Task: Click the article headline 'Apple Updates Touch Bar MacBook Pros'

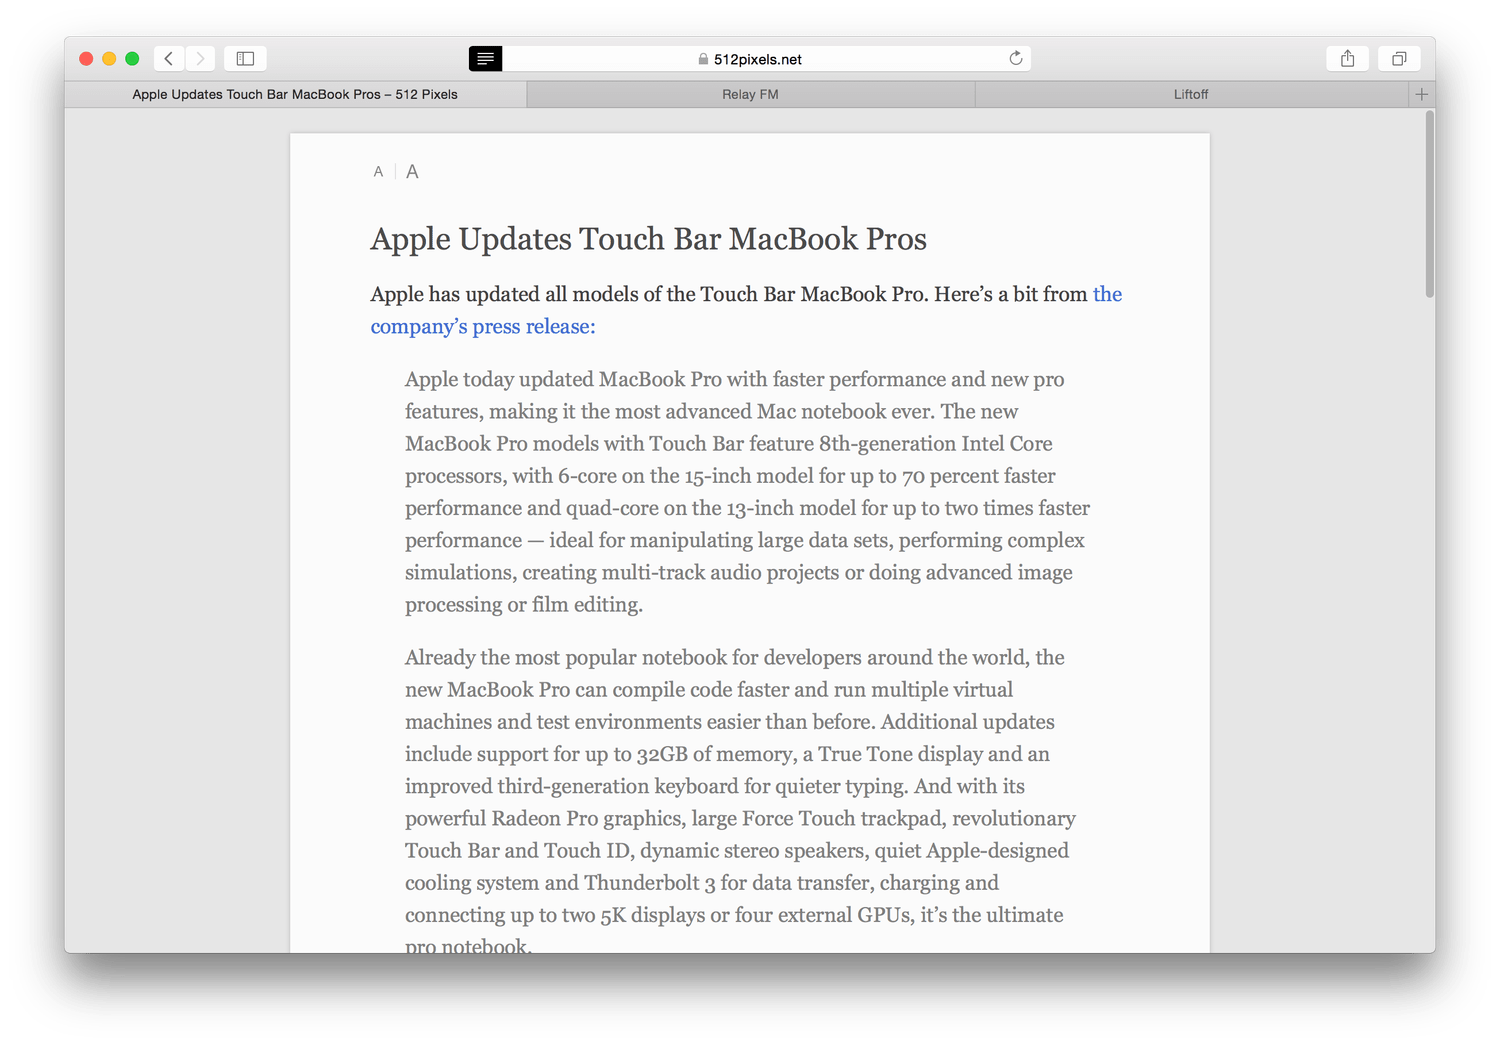Action: coord(648,239)
